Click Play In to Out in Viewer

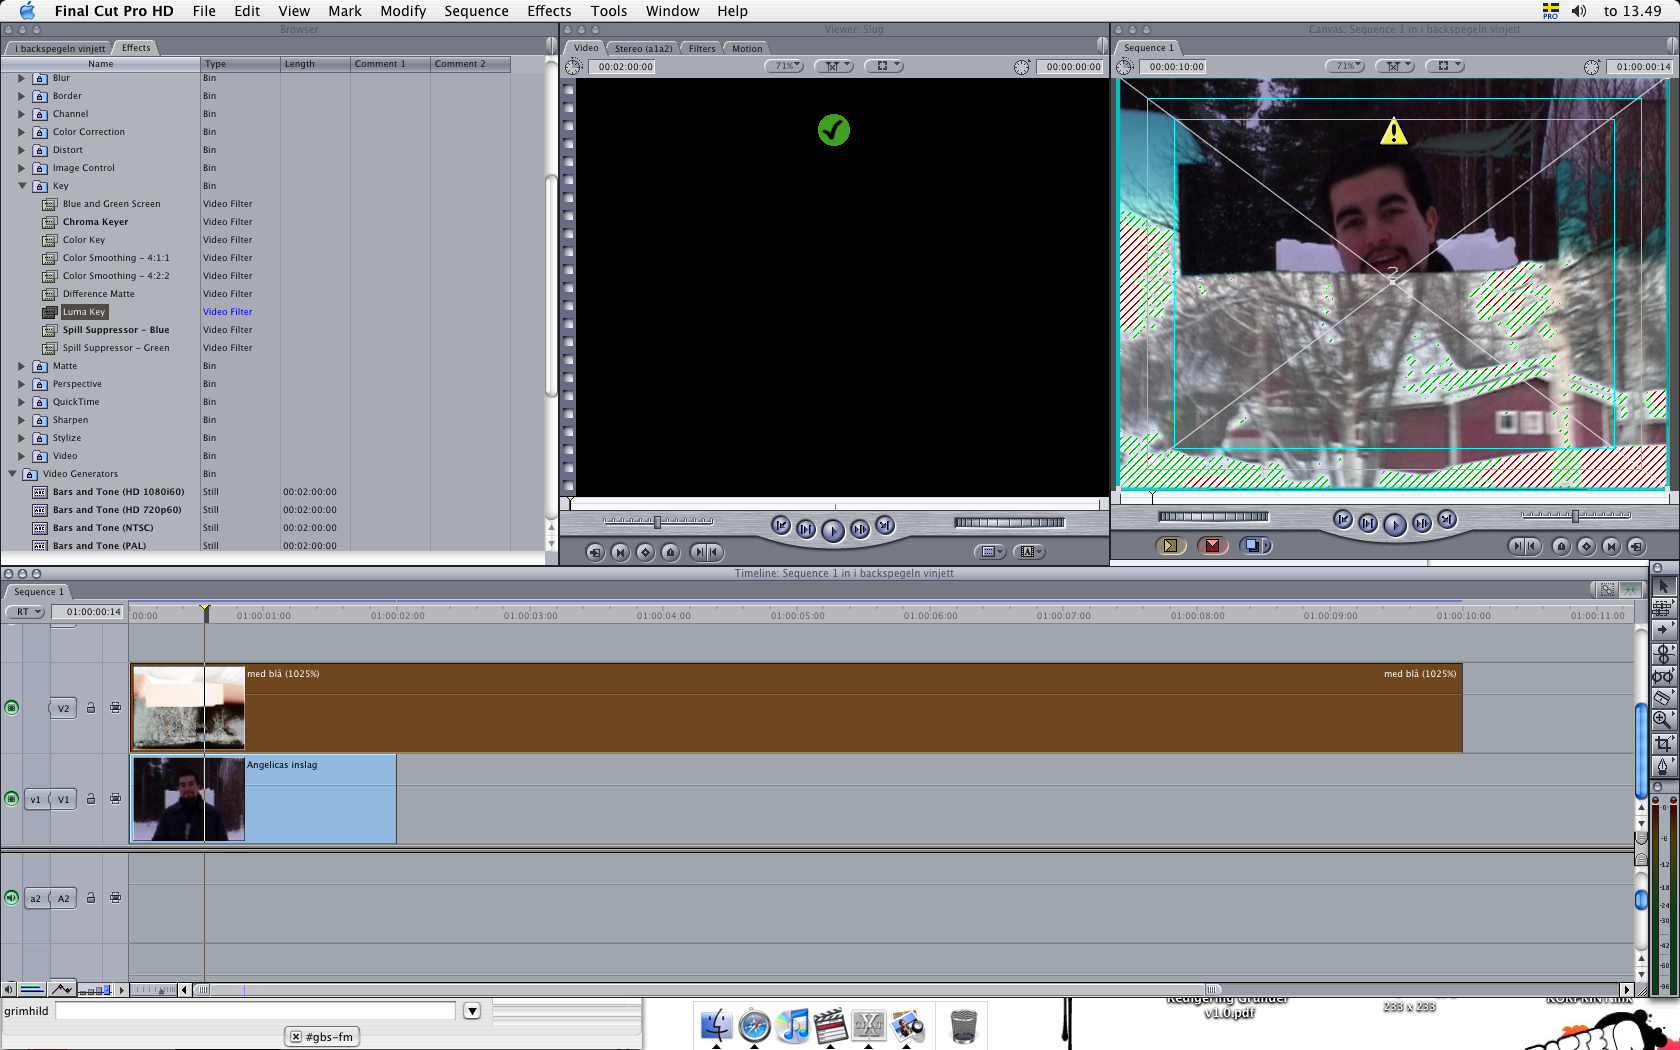[x=806, y=529]
